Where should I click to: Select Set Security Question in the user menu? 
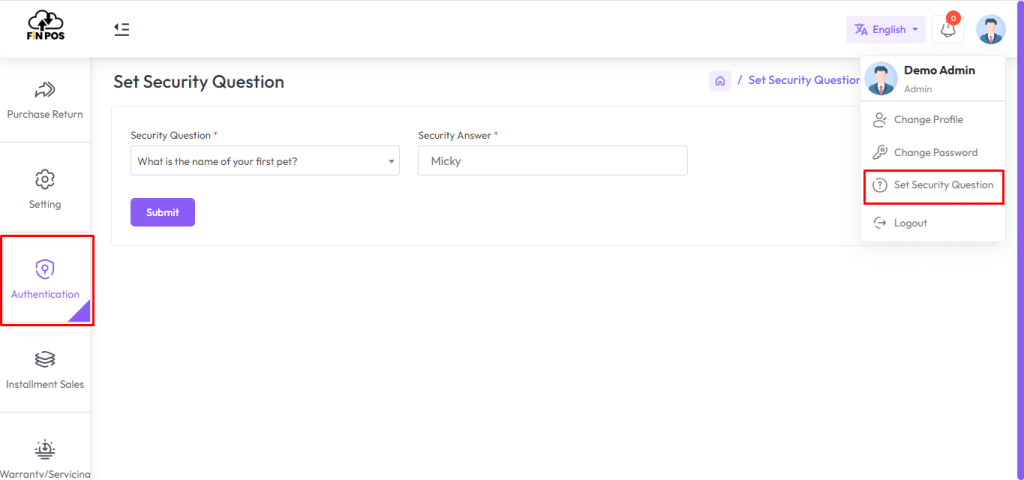coord(933,187)
